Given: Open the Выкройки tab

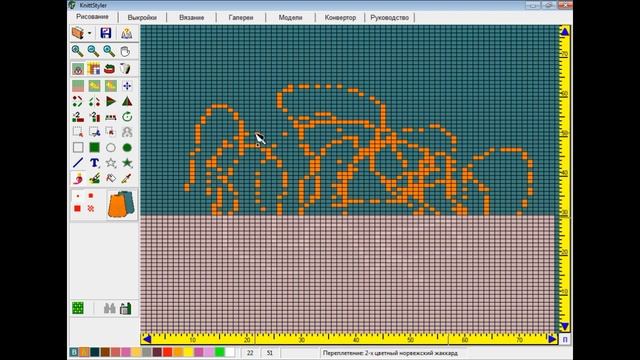Looking at the screenshot, I should coord(142,18).
